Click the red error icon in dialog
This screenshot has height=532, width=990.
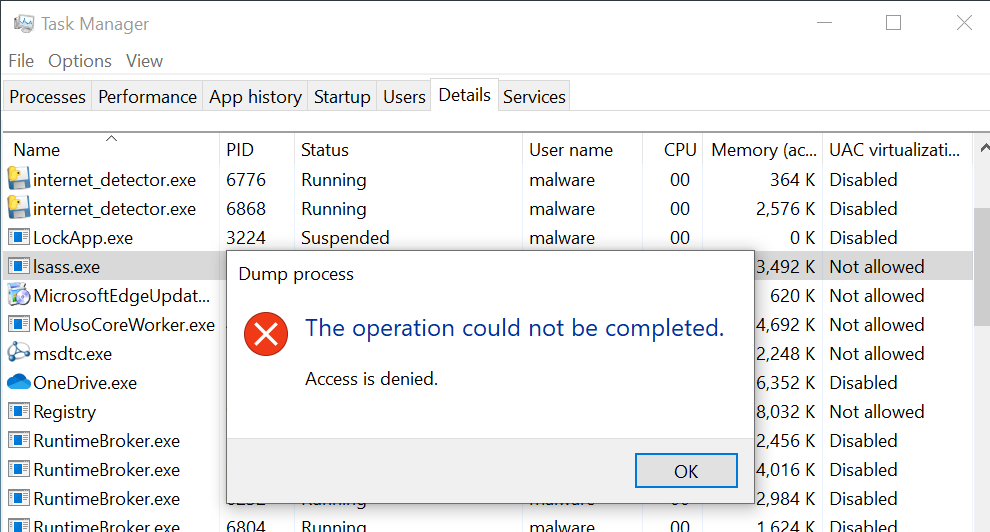pyautogui.click(x=266, y=334)
